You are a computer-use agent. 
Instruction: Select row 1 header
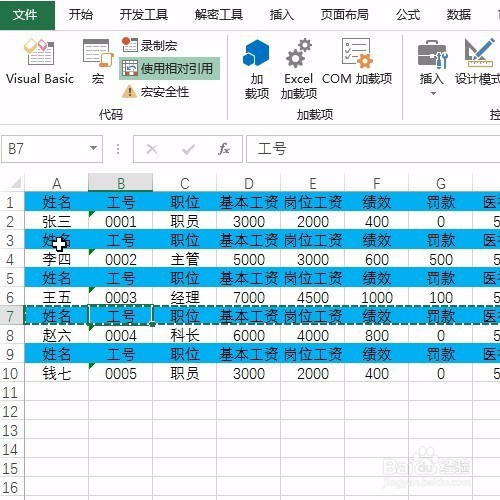point(11,202)
